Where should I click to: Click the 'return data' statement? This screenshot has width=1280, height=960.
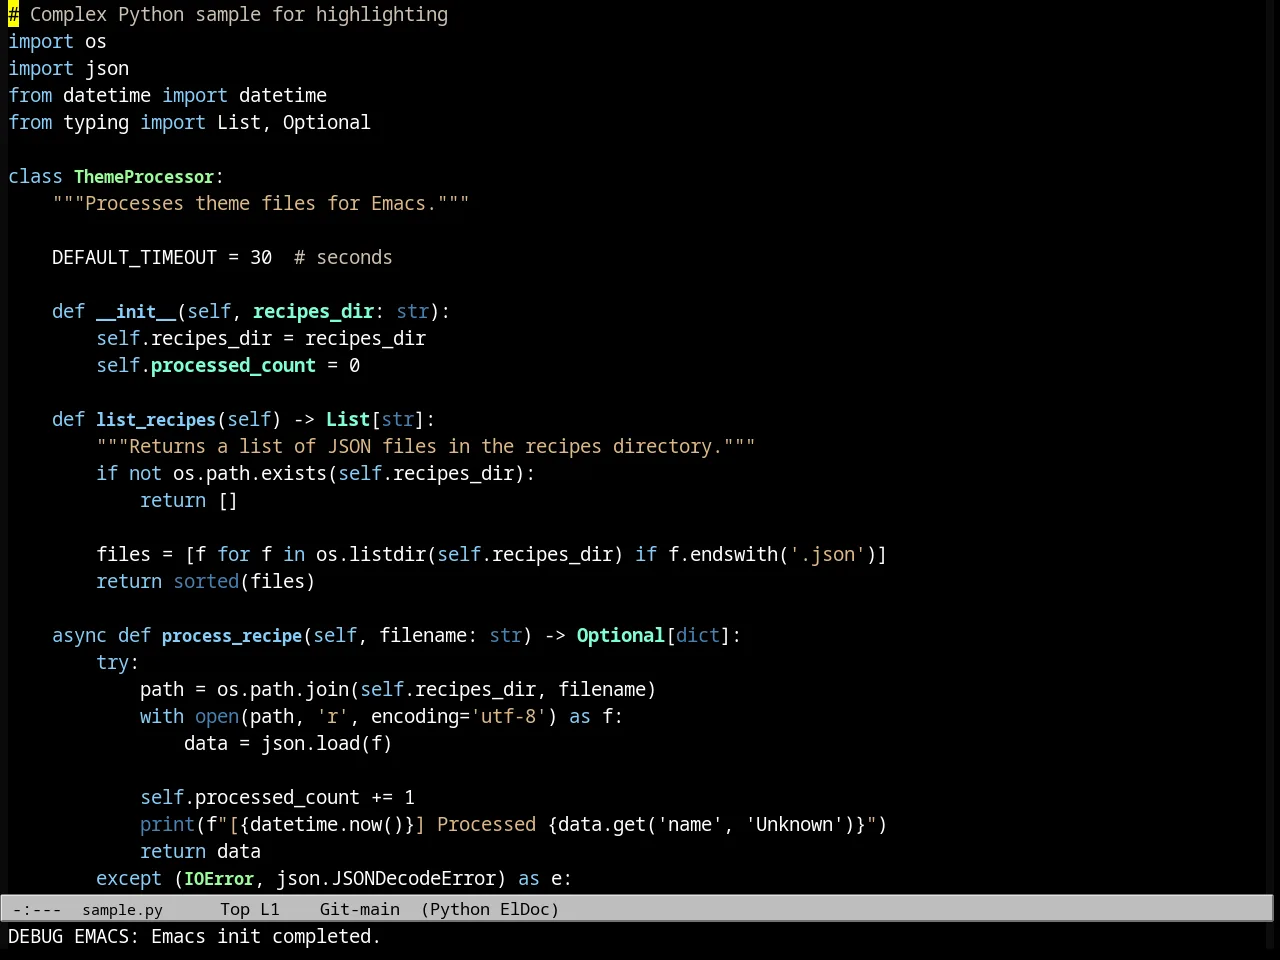[x=200, y=851]
